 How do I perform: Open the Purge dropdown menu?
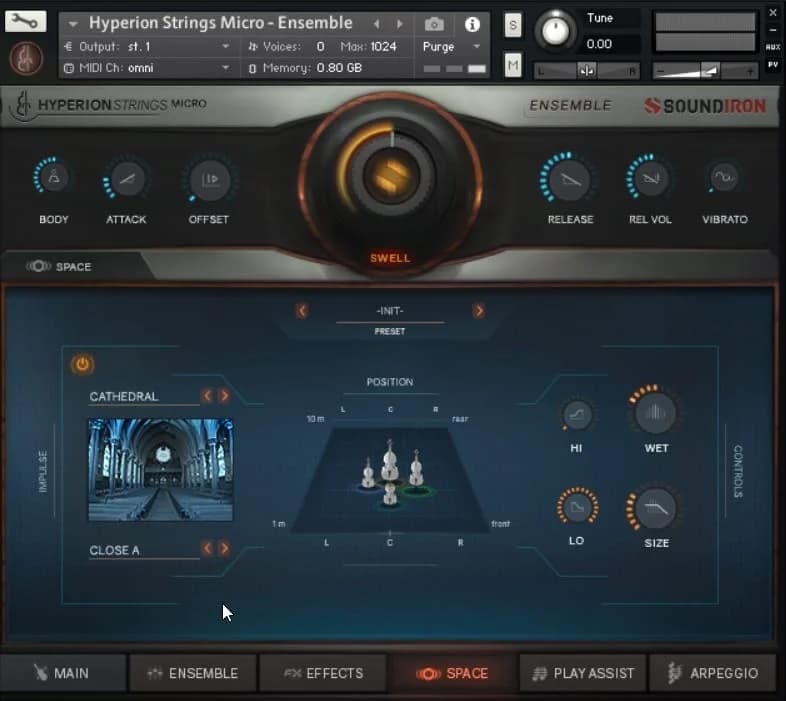(452, 47)
